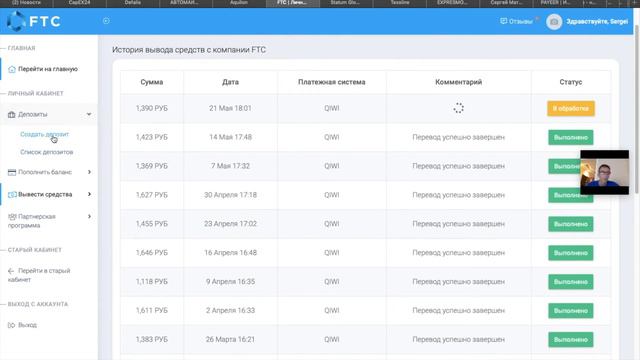Expand Вывести средства chevron
This screenshot has width=640, height=360.
[x=89, y=194]
